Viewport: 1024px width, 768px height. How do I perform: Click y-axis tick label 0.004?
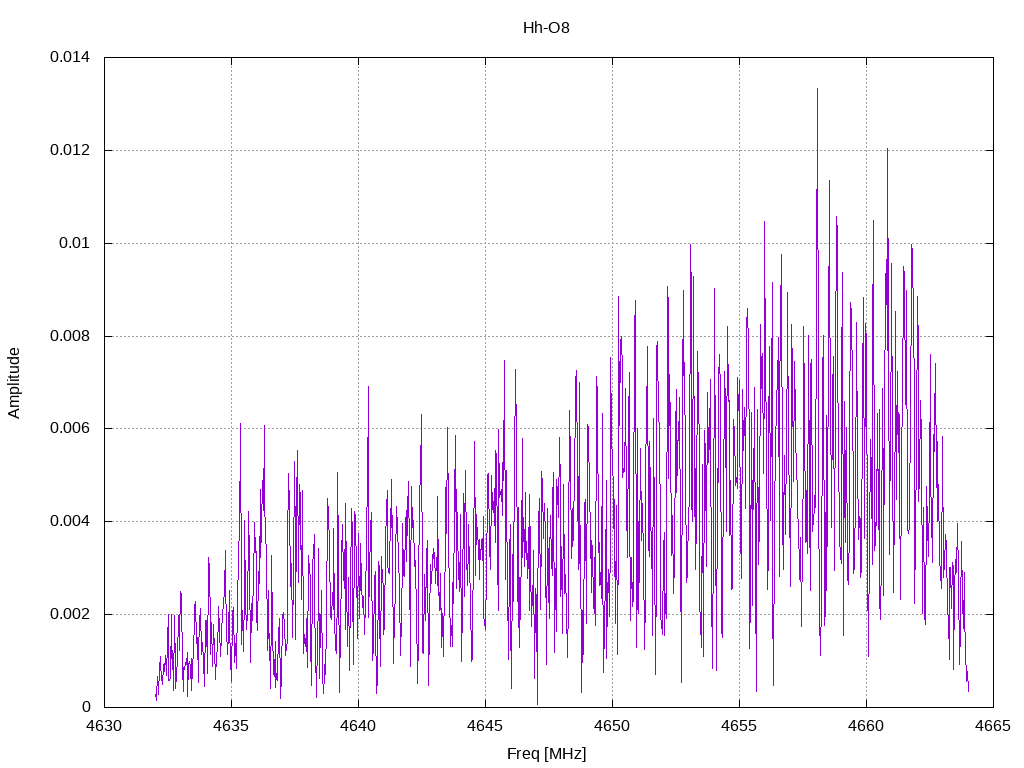[x=70, y=521]
